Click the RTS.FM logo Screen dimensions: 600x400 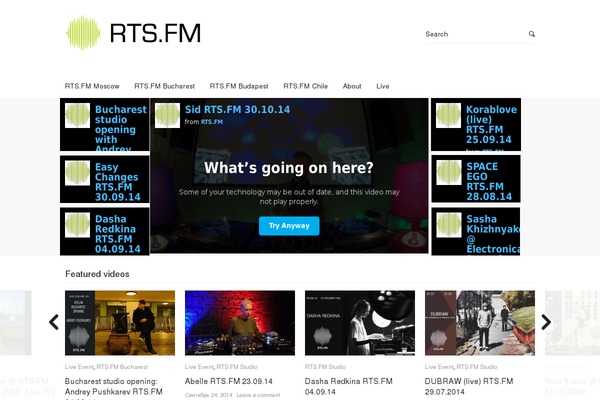(133, 33)
